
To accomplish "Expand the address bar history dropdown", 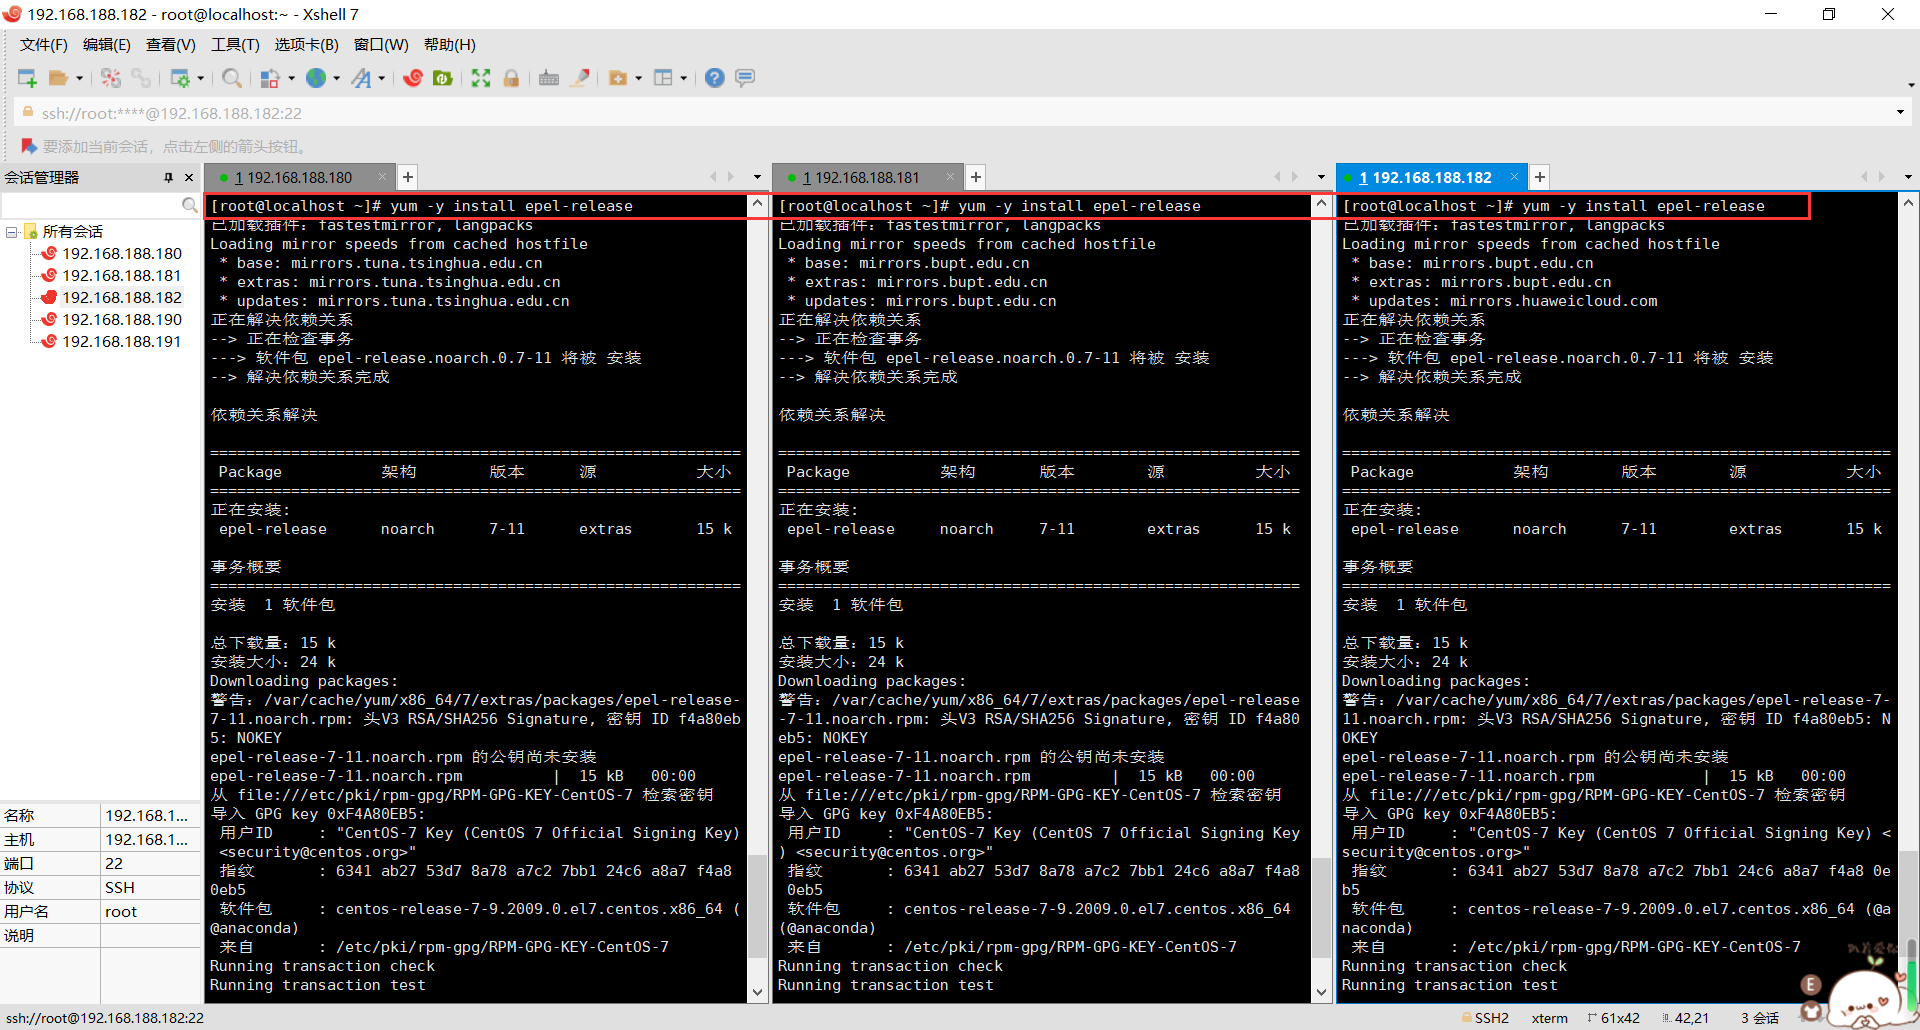I will (x=1900, y=113).
